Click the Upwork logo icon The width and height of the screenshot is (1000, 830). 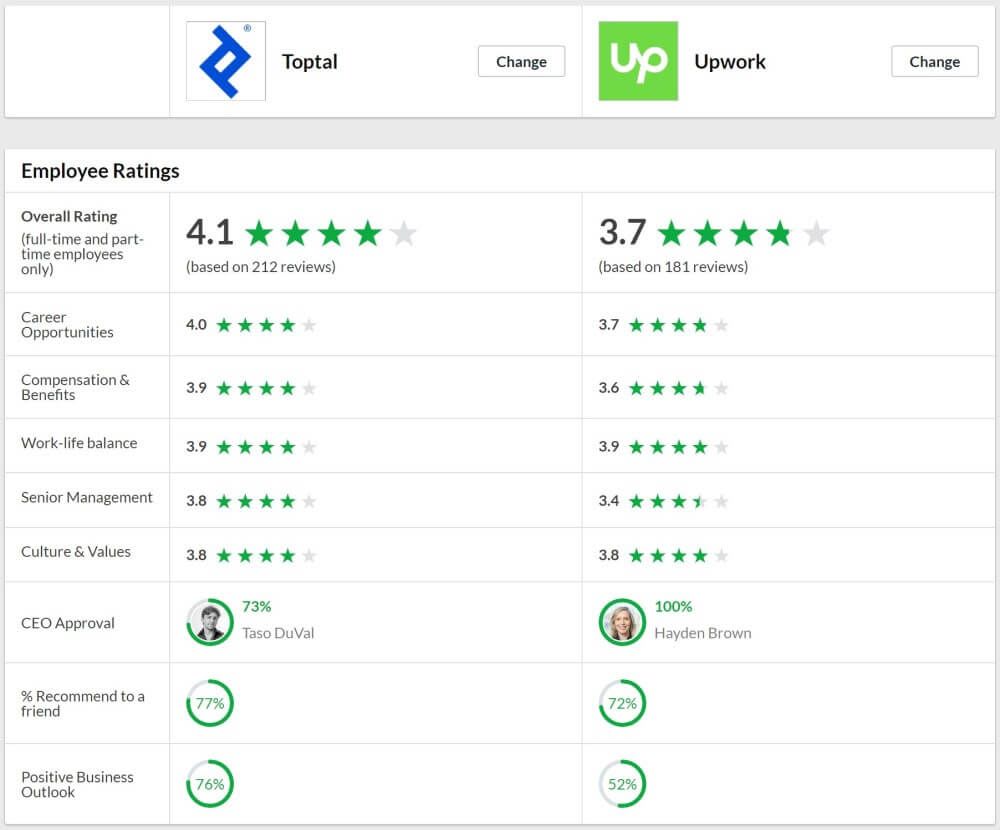click(638, 61)
